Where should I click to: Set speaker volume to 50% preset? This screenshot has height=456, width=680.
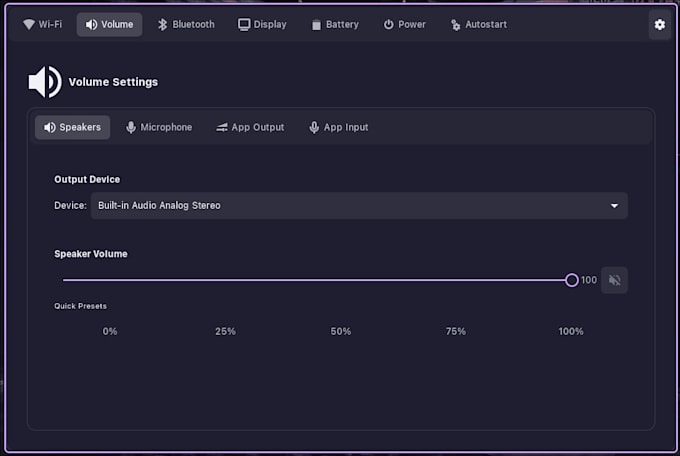point(341,331)
